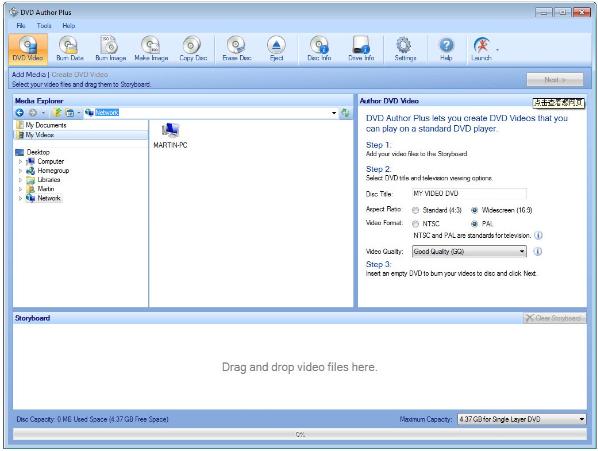598x451 pixels.
Task: Click the Launch toolbar icon
Action: (x=481, y=49)
